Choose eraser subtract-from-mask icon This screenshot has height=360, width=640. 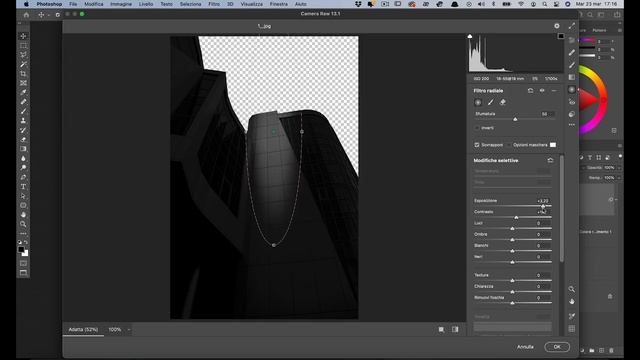tap(503, 102)
